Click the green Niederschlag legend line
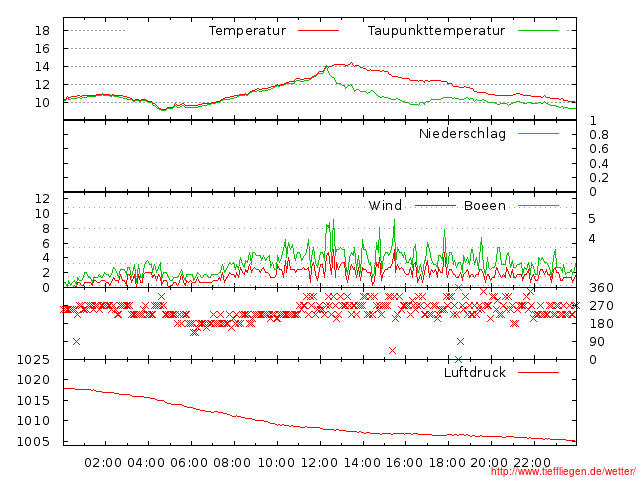The height and width of the screenshot is (480, 640). click(538, 133)
